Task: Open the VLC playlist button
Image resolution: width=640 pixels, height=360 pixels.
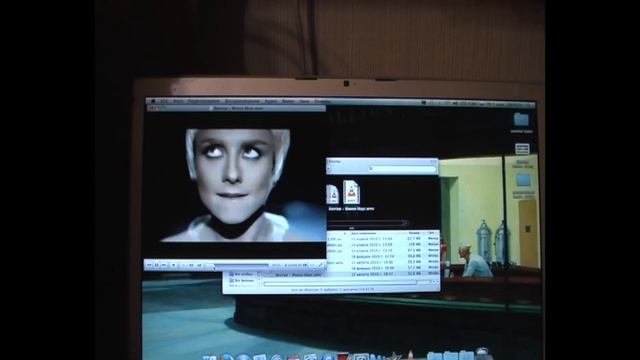Action: (x=191, y=265)
